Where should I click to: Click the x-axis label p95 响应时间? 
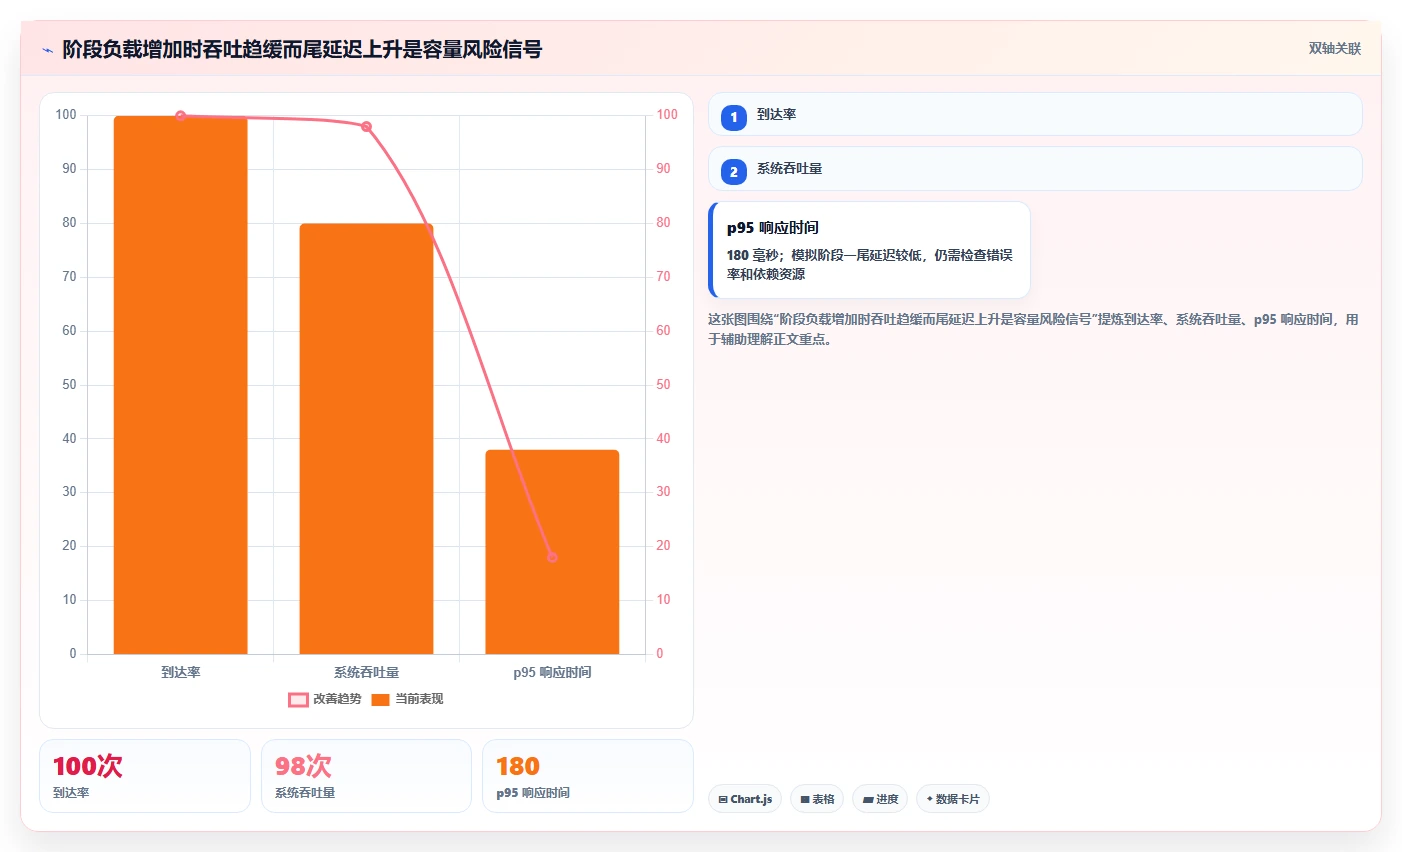[x=552, y=672]
